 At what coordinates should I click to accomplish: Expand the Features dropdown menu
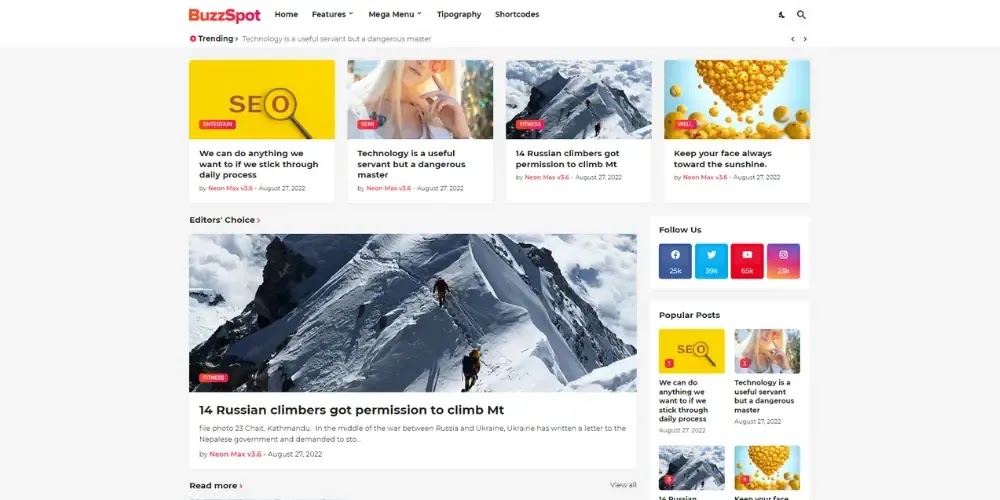click(332, 14)
